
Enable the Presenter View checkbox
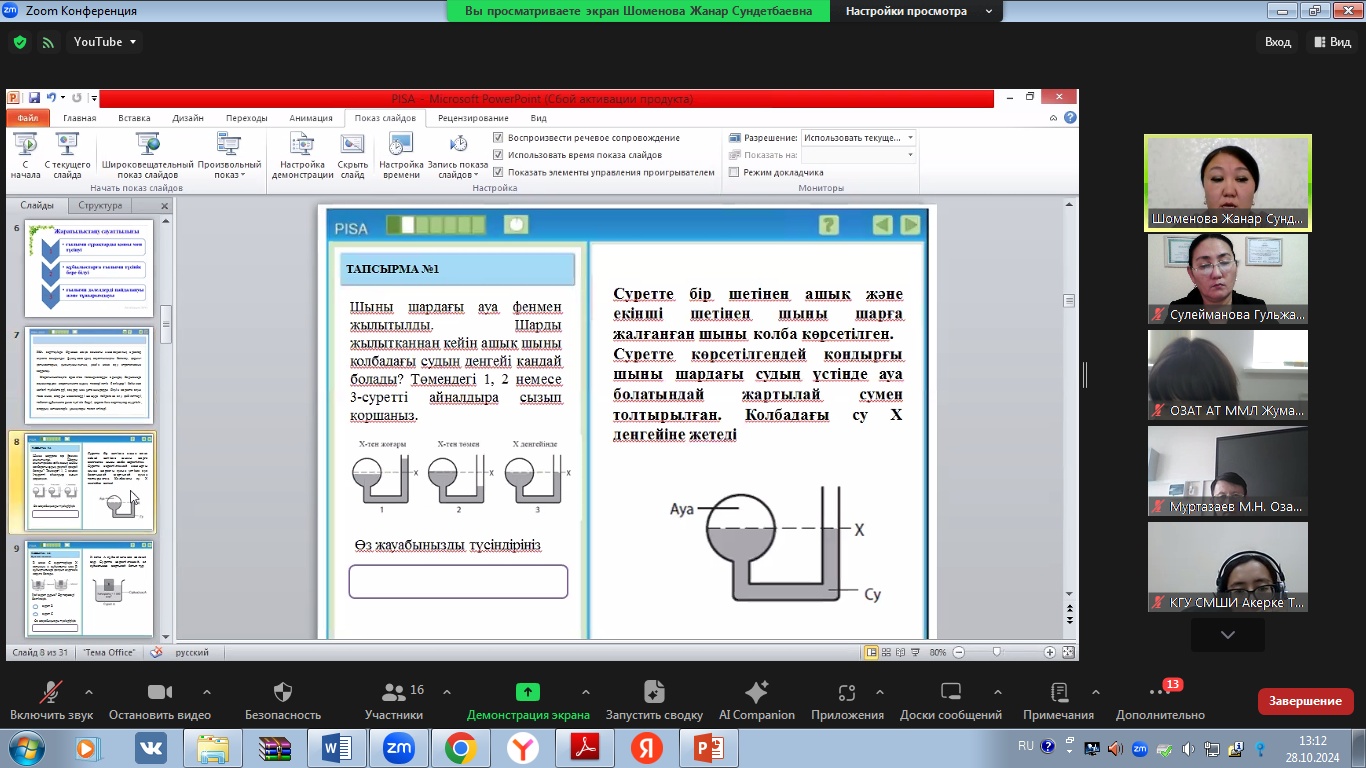coord(734,172)
